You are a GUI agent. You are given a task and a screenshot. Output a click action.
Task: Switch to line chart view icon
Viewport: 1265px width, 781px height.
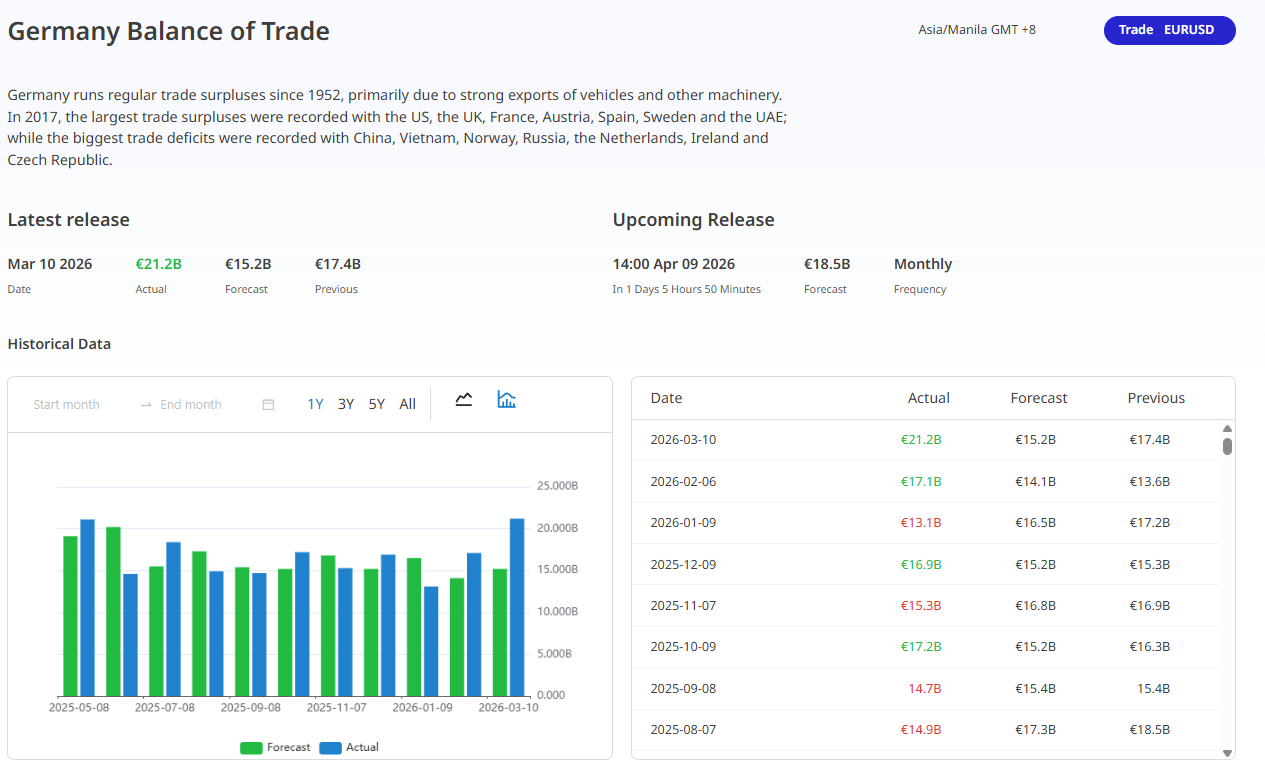(x=463, y=400)
